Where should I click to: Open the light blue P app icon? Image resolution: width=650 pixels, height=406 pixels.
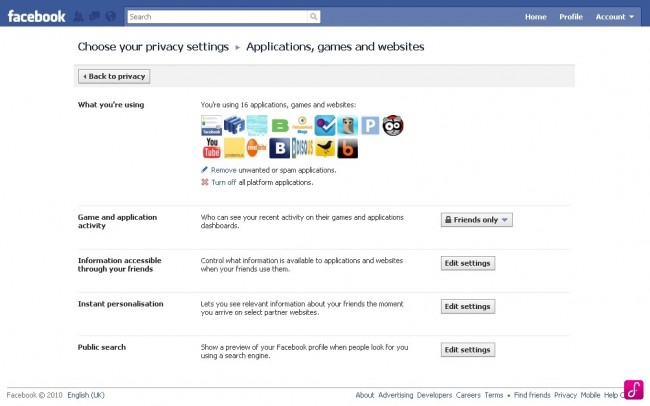click(370, 126)
